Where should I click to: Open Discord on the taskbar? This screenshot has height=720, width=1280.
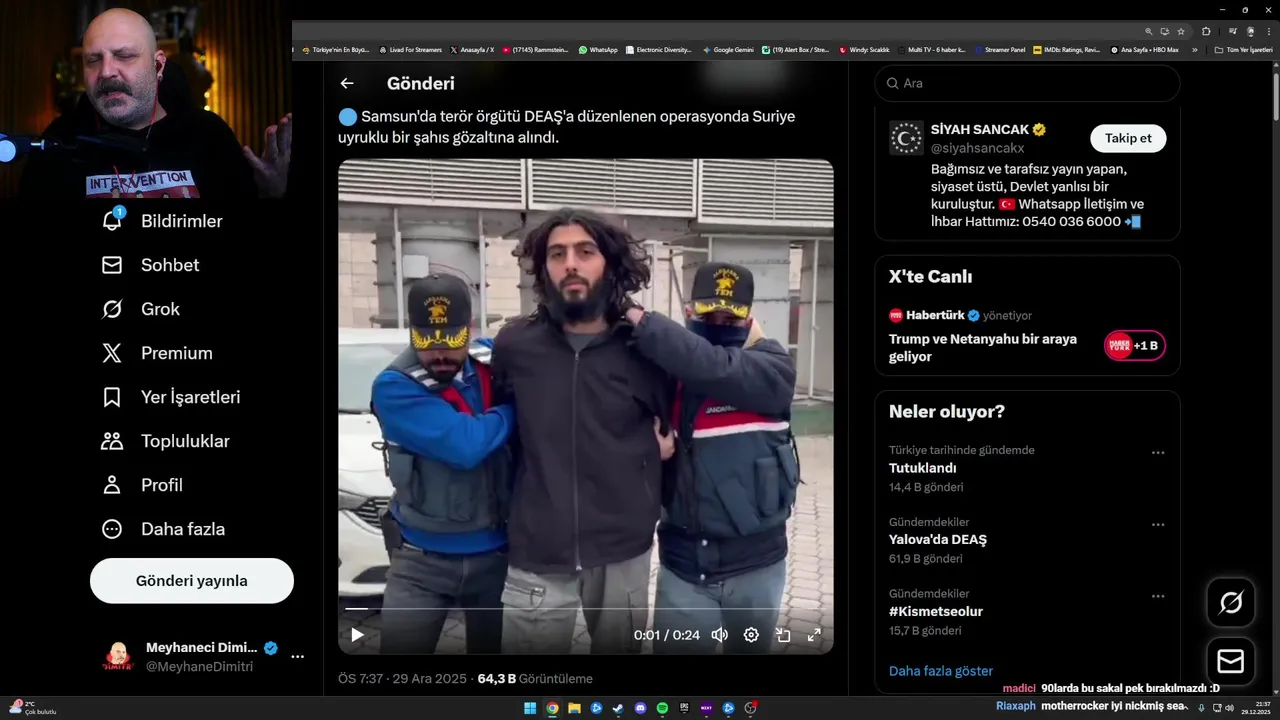[x=640, y=708]
